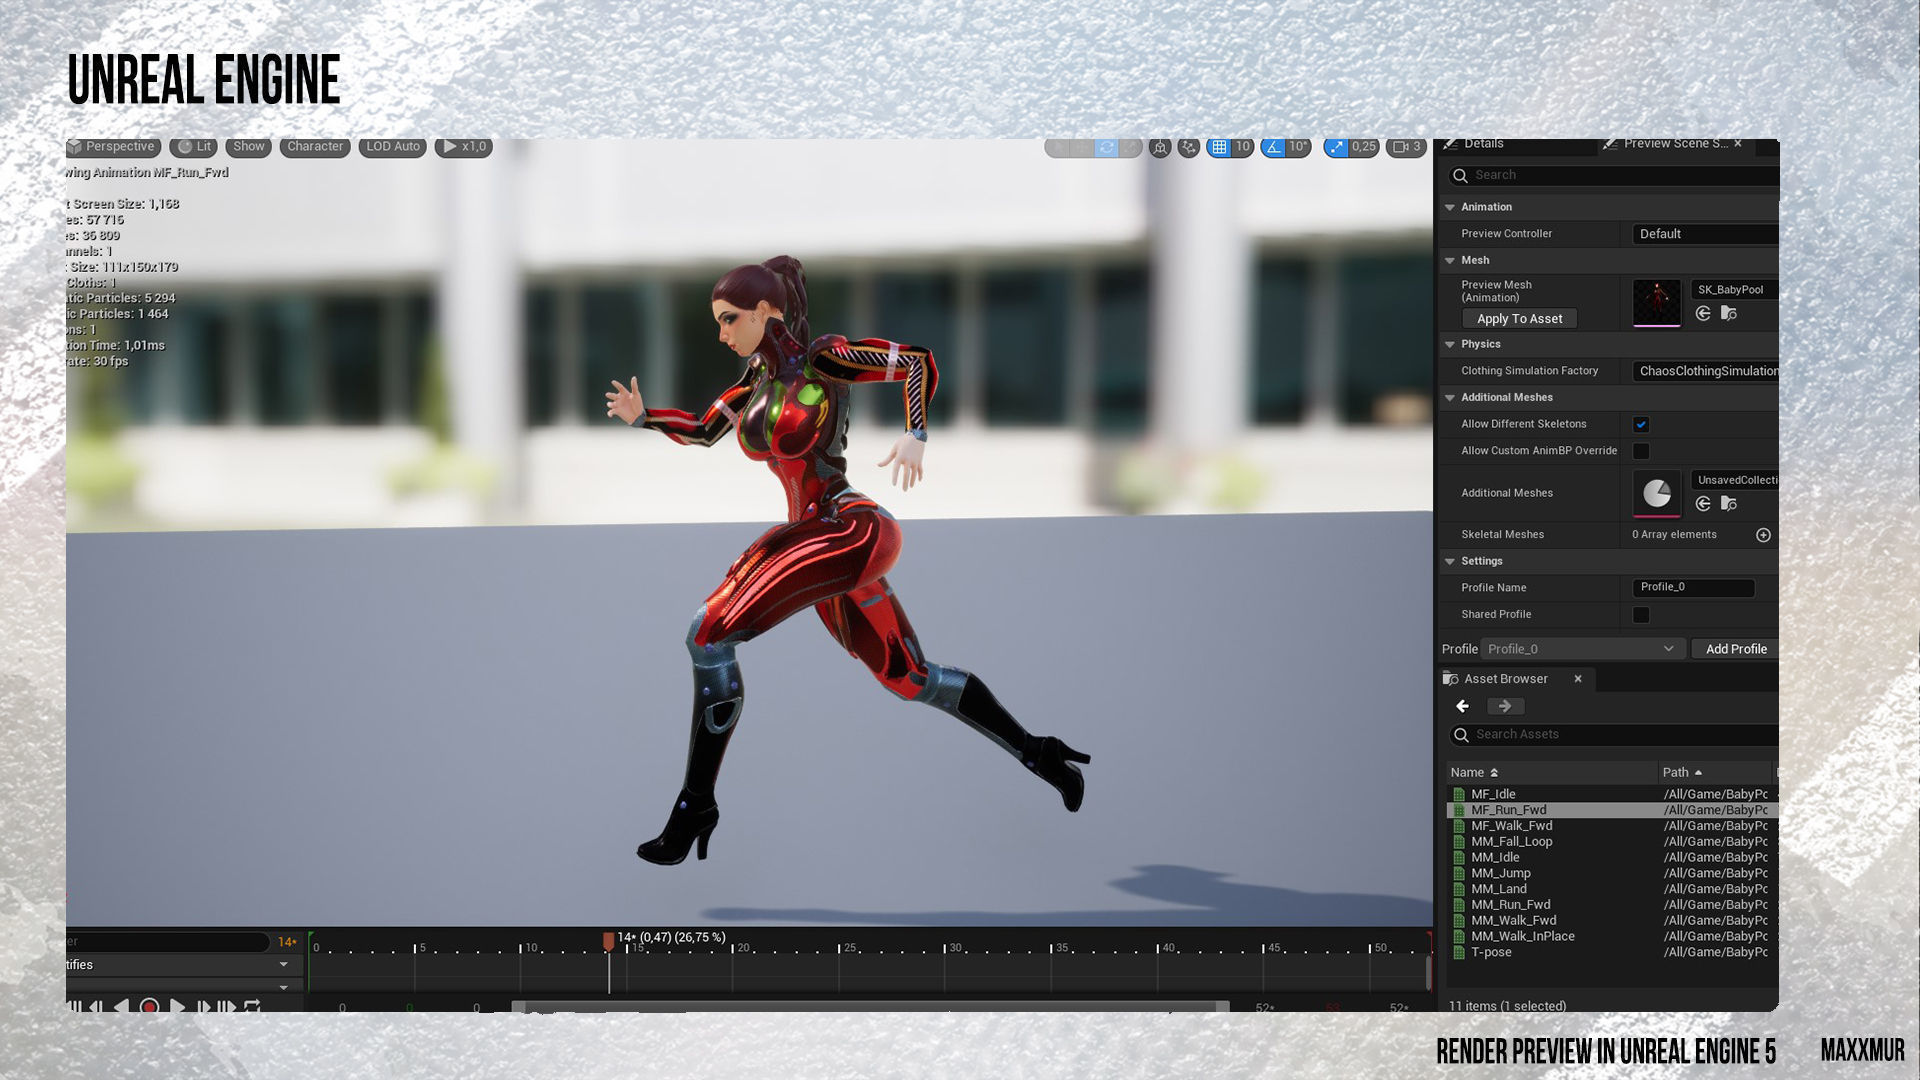Enable the Shared Profile checkbox
The height and width of the screenshot is (1080, 1920).
(x=1641, y=615)
